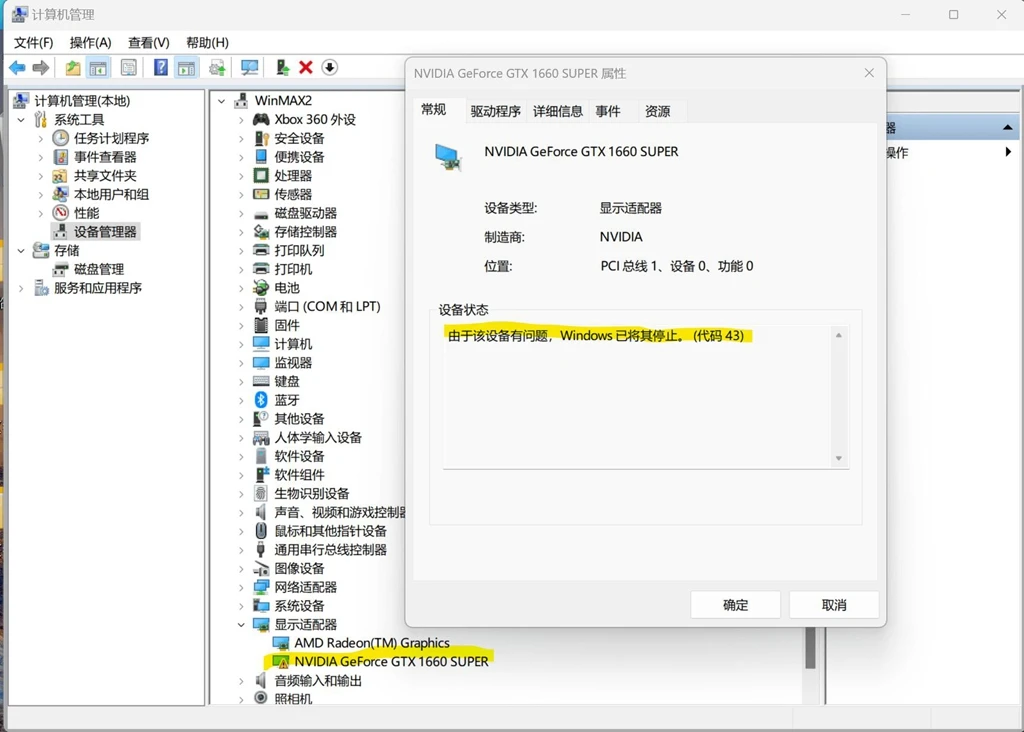
Task: Toggle the action pane toolbar icon
Action: coord(186,67)
